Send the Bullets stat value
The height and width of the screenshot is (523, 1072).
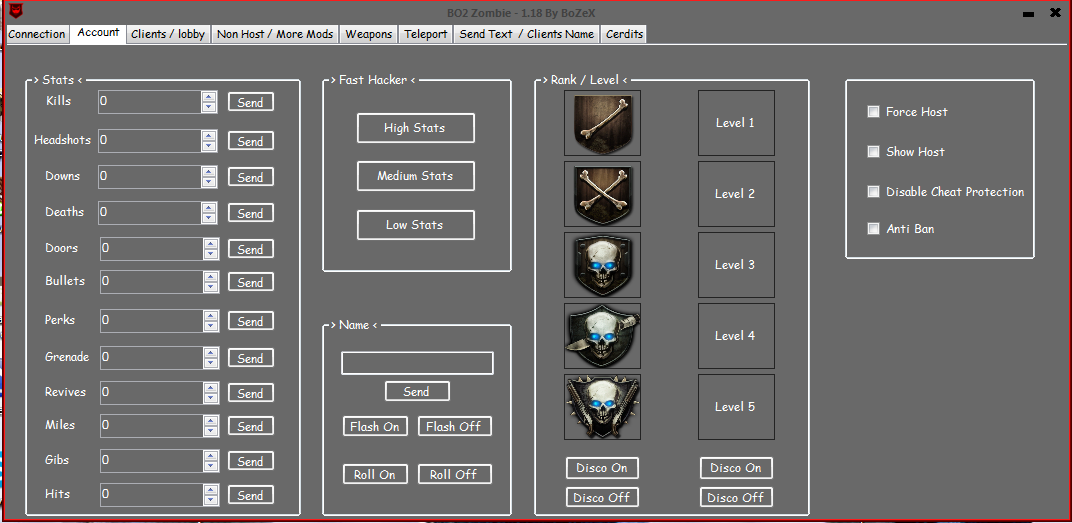[251, 282]
